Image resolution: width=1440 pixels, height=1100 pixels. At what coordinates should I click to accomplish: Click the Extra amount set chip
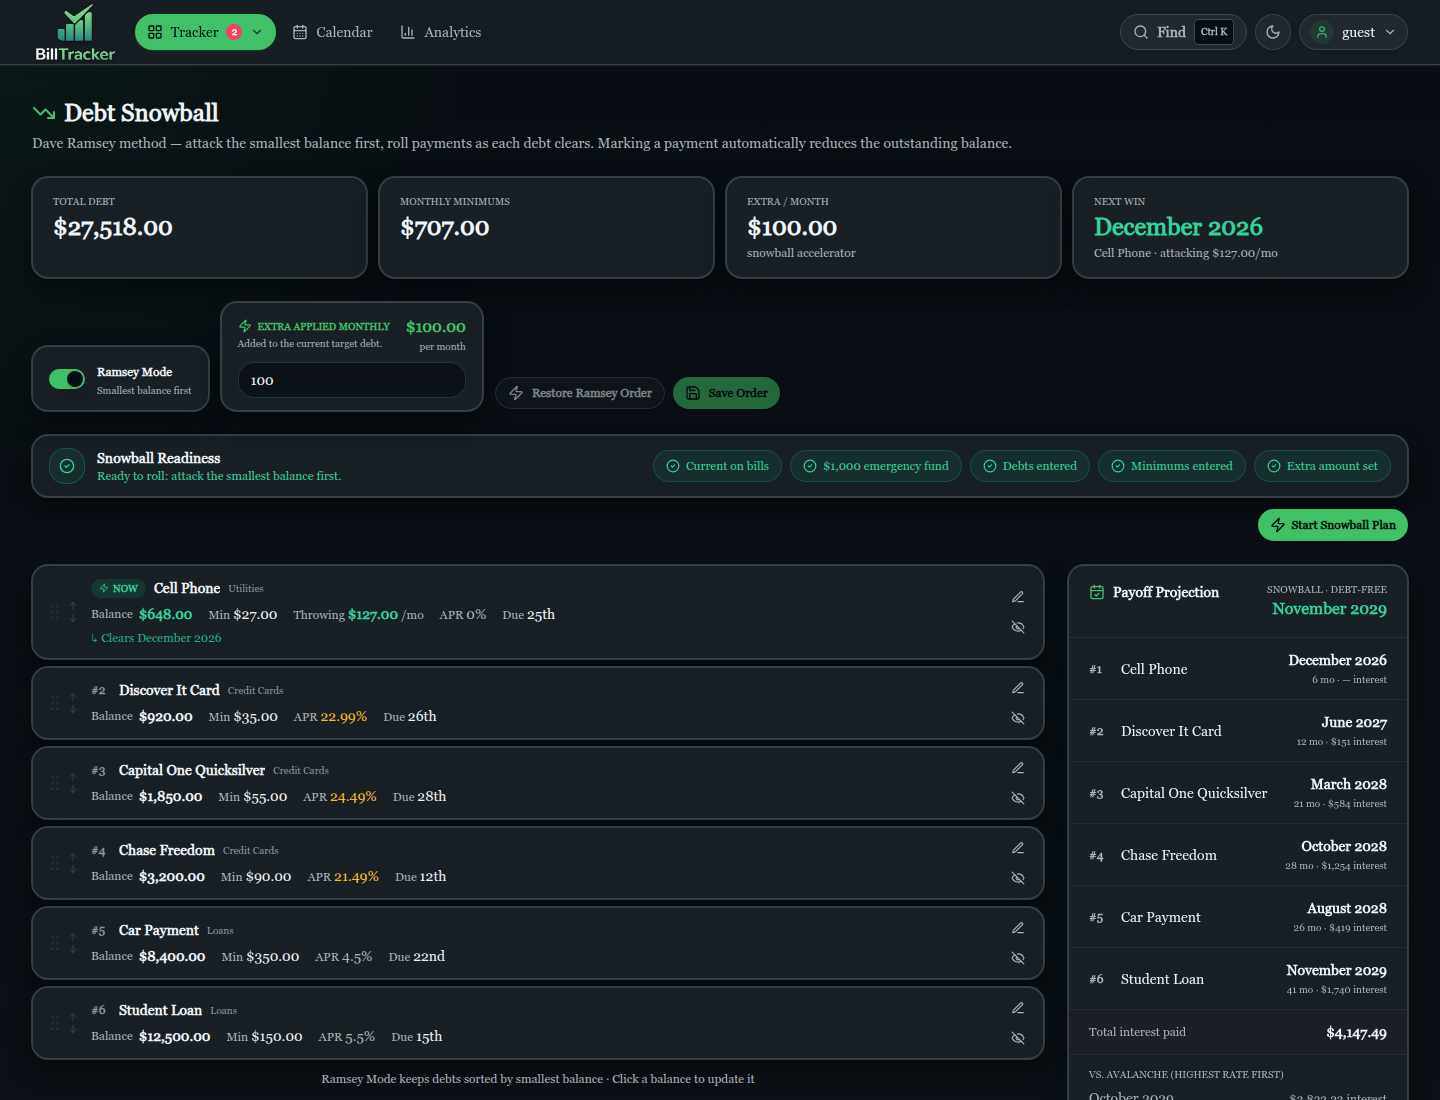pyautogui.click(x=1322, y=466)
